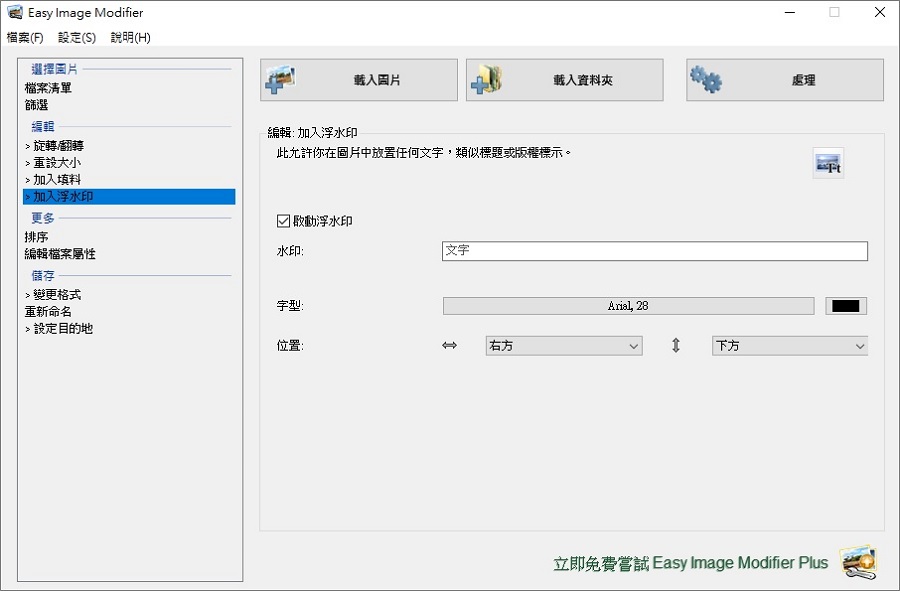Image resolution: width=900 pixels, height=591 pixels.
Task: Click the 水印 watermark text field
Action: (655, 251)
